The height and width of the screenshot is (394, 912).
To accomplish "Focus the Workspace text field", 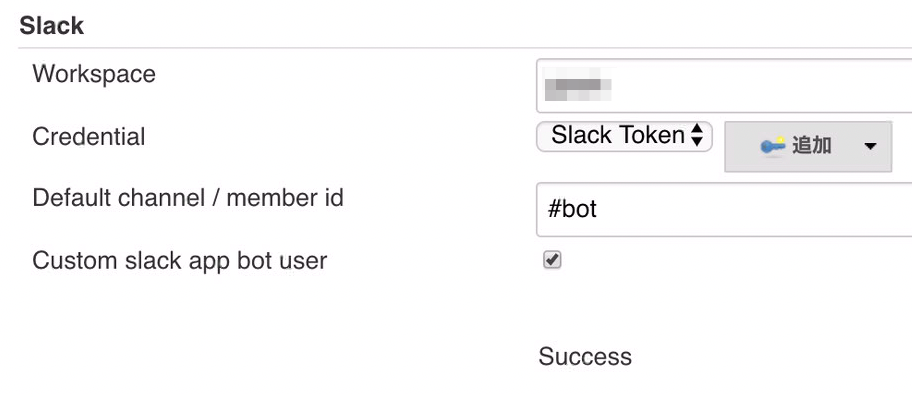I will (x=724, y=86).
